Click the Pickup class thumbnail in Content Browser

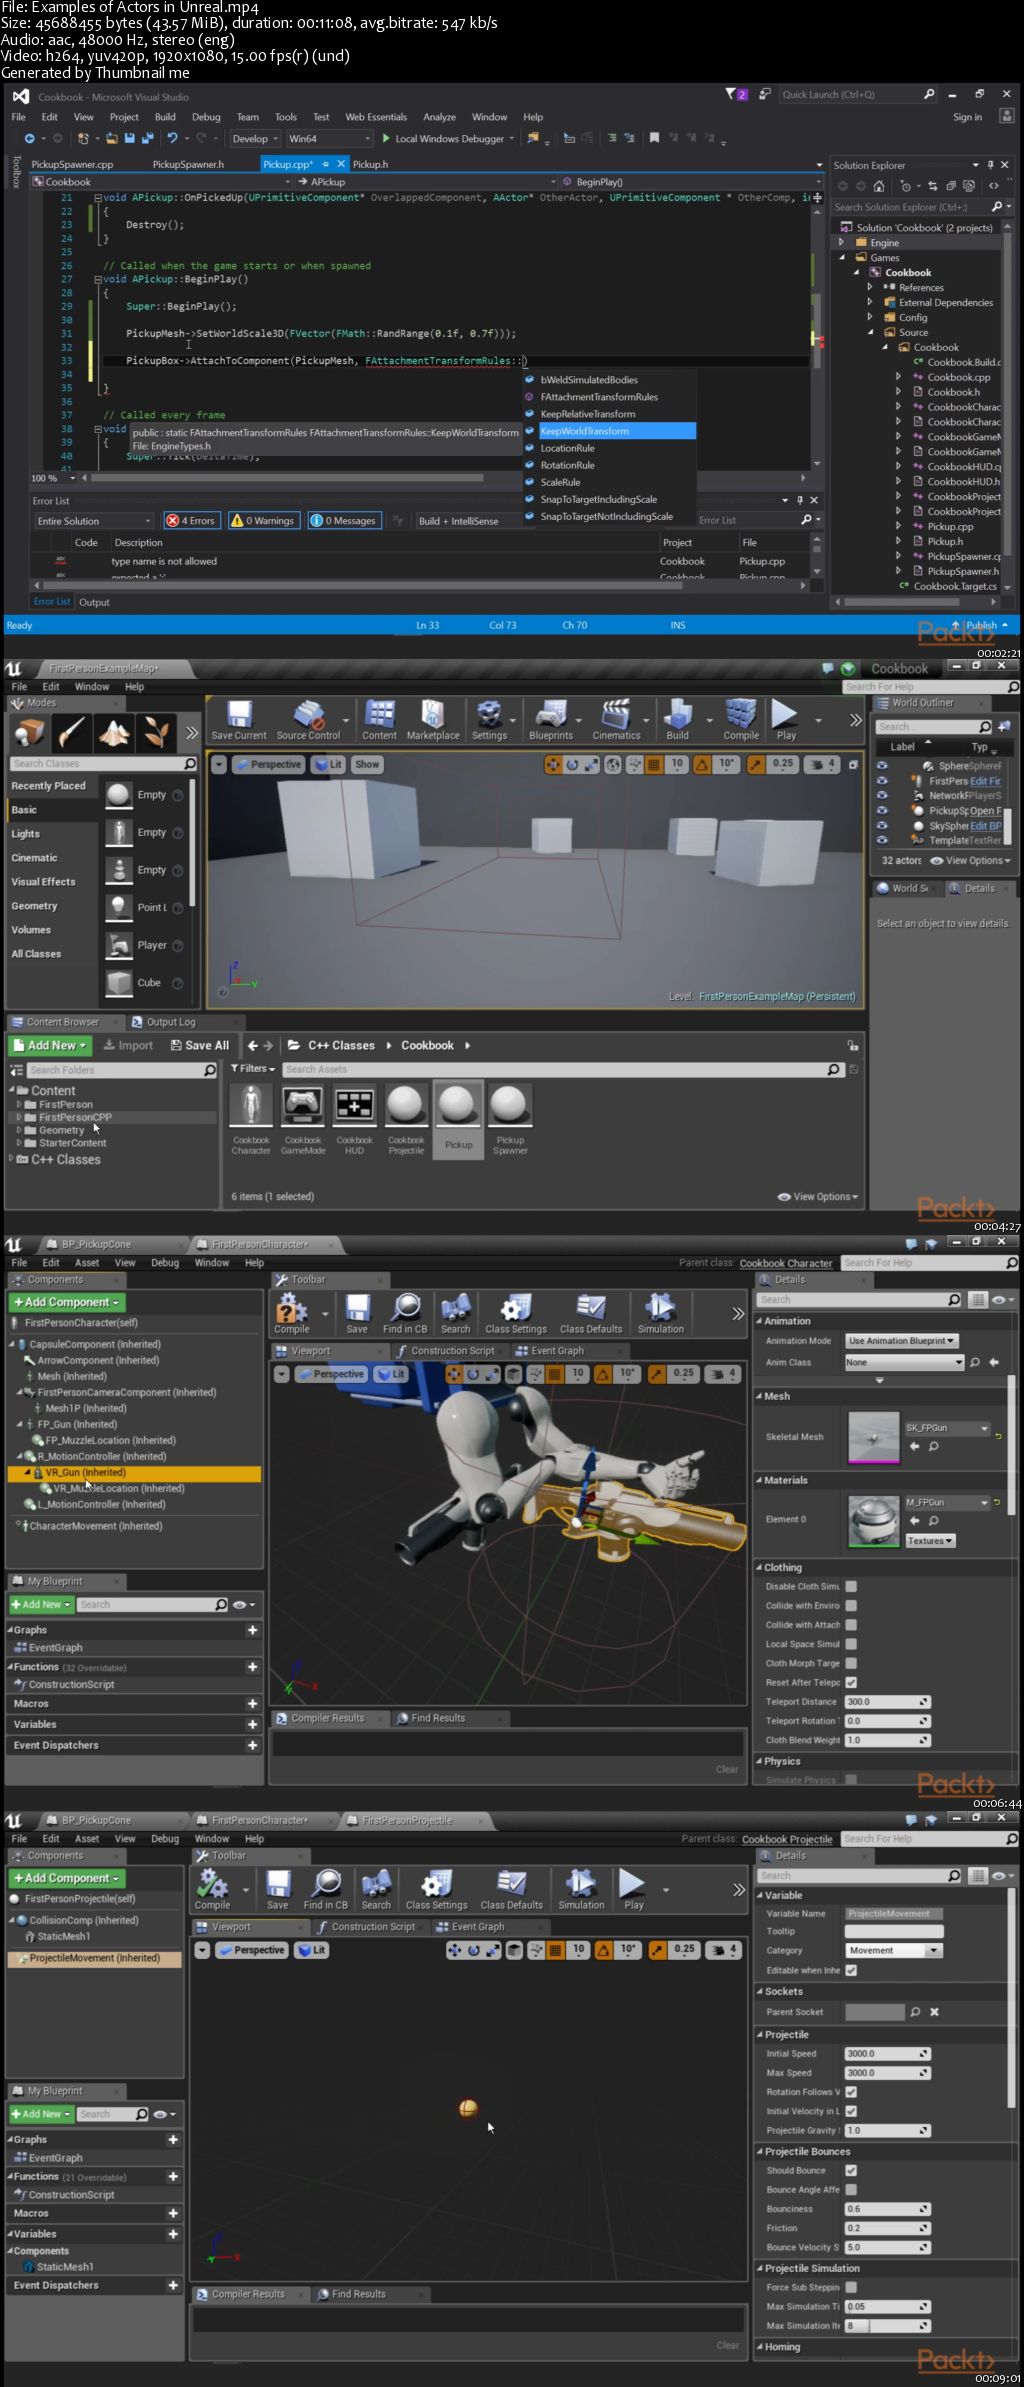[x=458, y=1119]
